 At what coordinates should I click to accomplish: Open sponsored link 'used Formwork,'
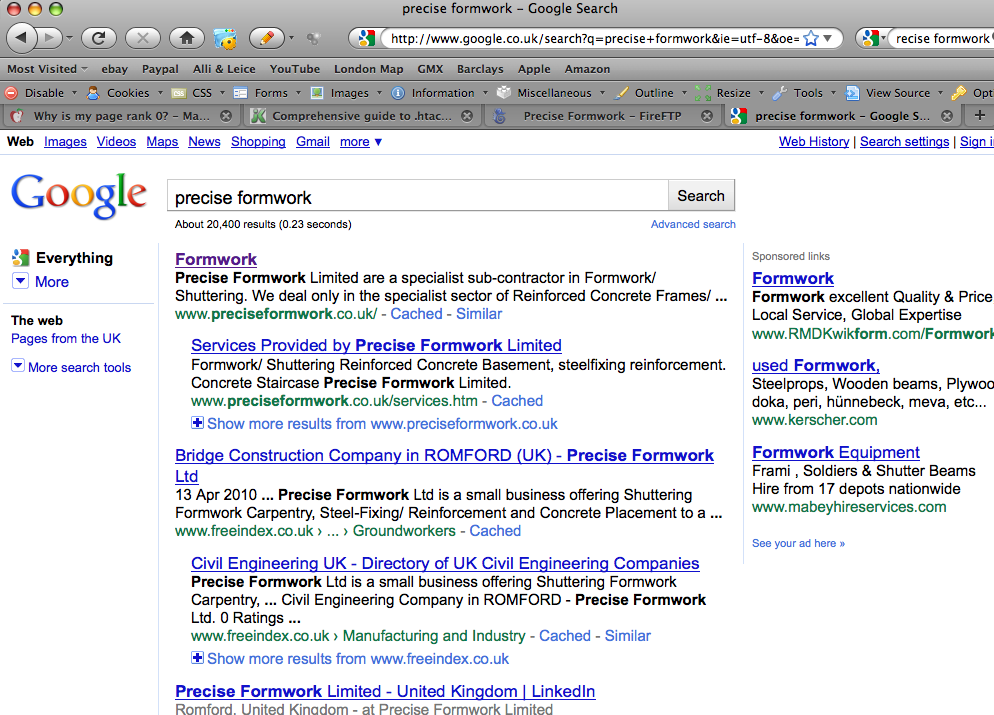(x=815, y=366)
